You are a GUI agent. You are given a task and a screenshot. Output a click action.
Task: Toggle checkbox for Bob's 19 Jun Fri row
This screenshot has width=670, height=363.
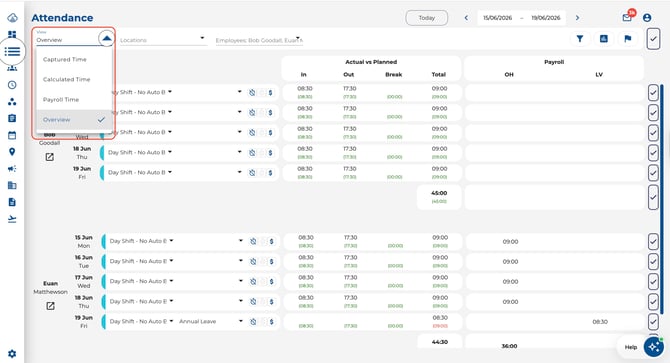click(653, 173)
